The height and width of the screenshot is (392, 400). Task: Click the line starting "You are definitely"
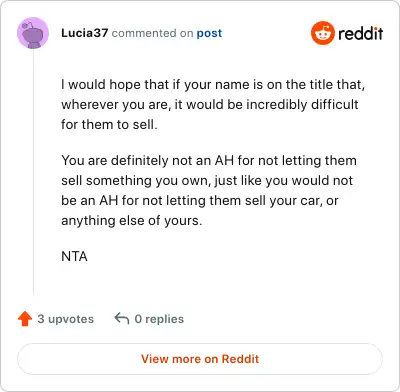[209, 161]
